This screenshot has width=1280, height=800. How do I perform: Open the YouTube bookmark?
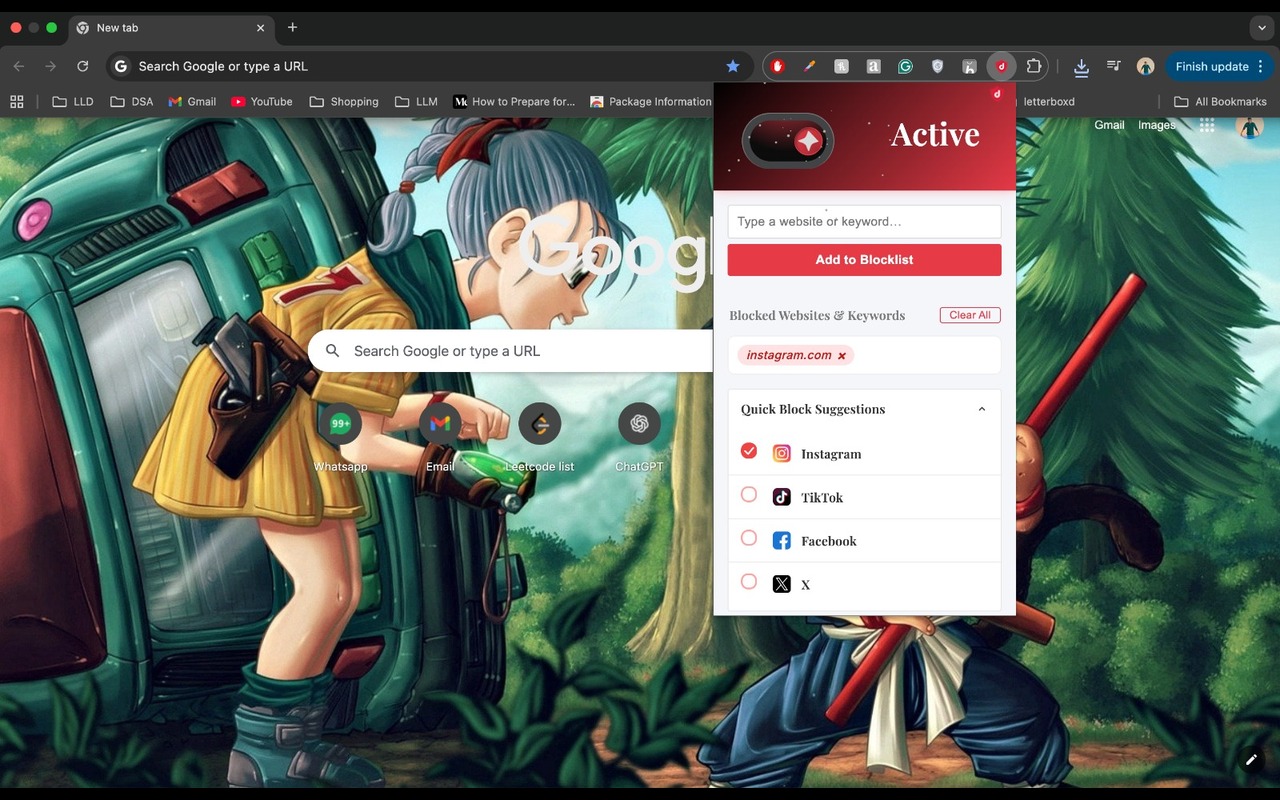tap(262, 101)
